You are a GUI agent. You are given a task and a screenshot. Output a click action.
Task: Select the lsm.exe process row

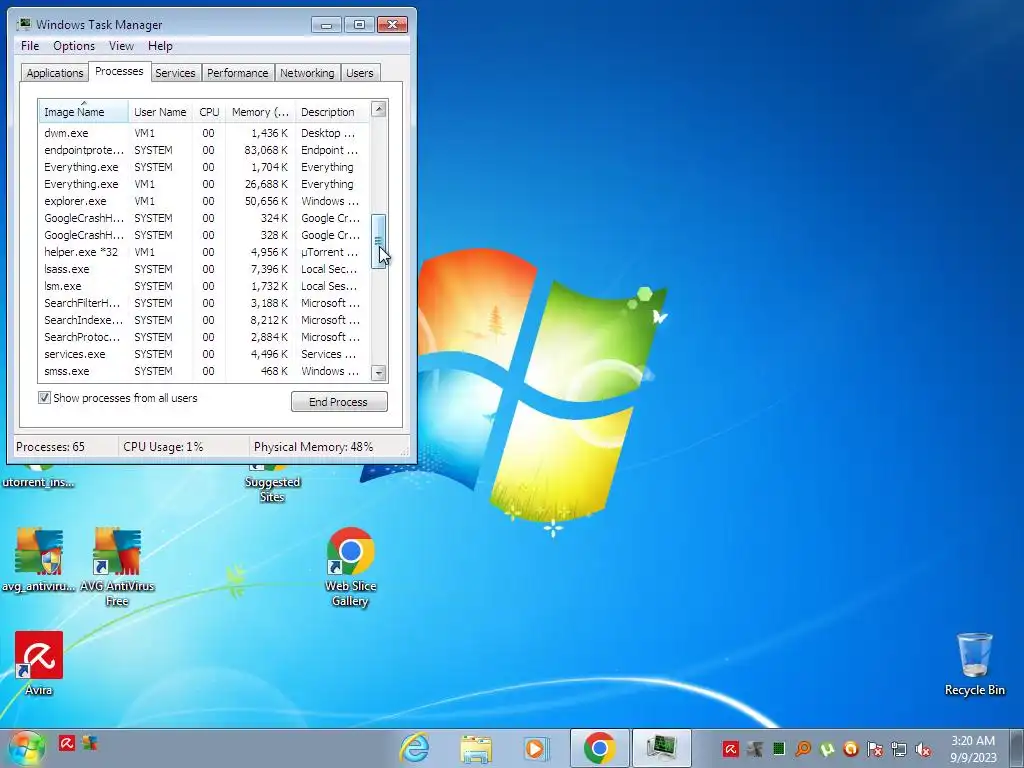click(x=204, y=286)
